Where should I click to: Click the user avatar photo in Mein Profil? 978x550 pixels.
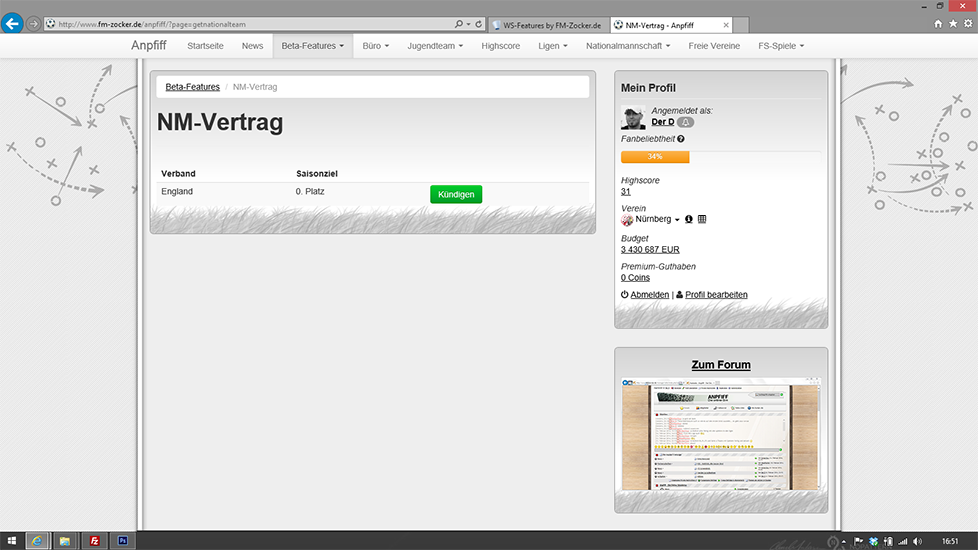tap(633, 117)
